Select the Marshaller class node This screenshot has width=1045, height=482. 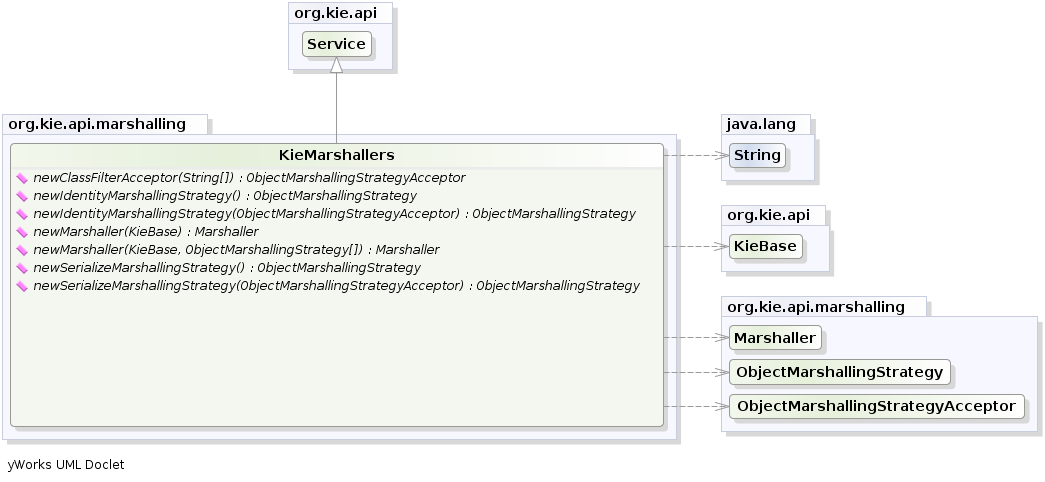(x=775, y=338)
